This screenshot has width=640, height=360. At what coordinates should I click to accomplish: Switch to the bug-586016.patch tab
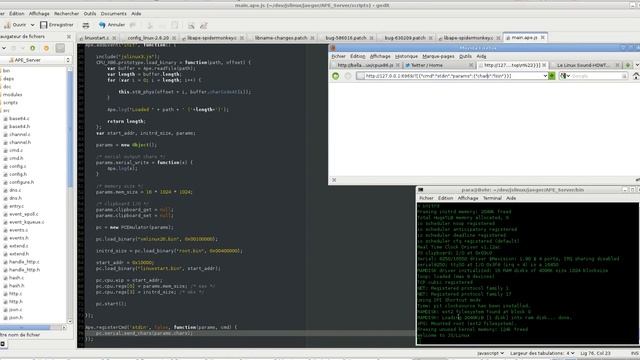tap(346, 38)
